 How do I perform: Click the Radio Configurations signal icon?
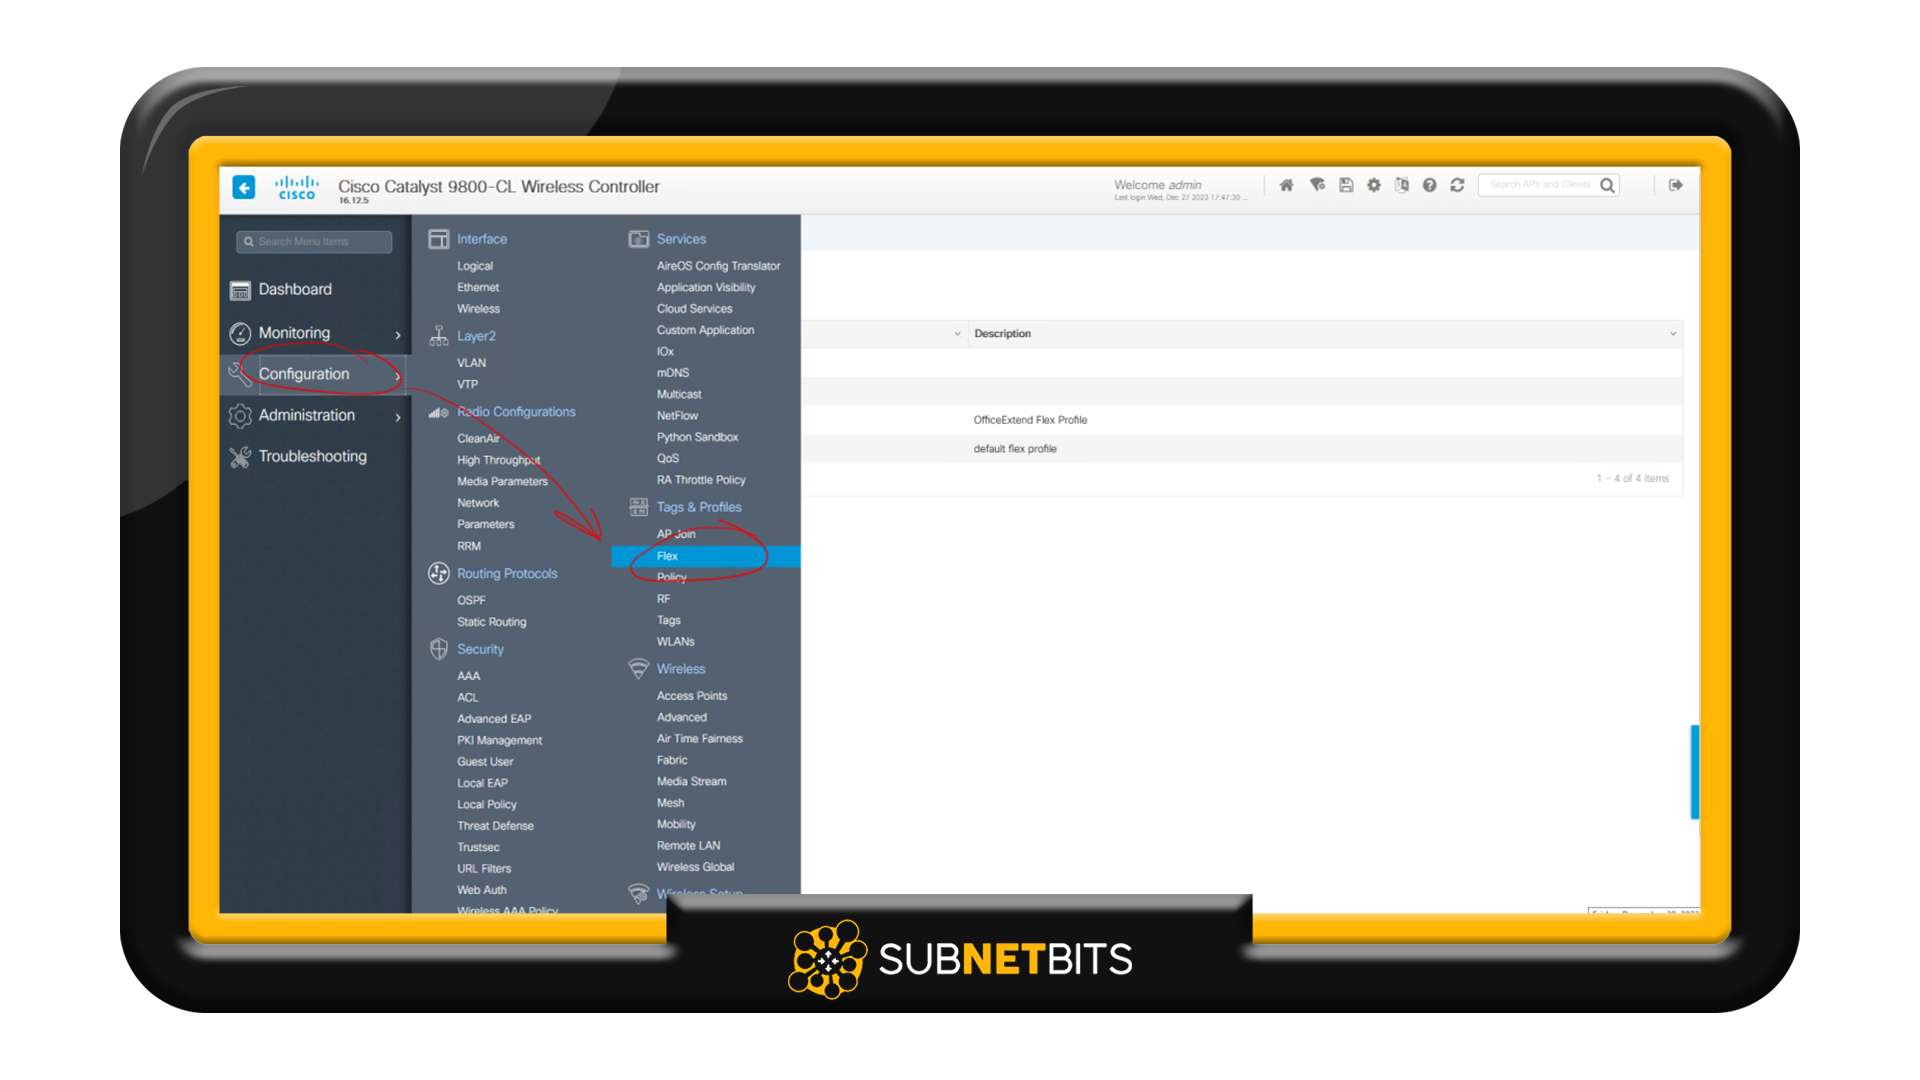click(x=438, y=412)
